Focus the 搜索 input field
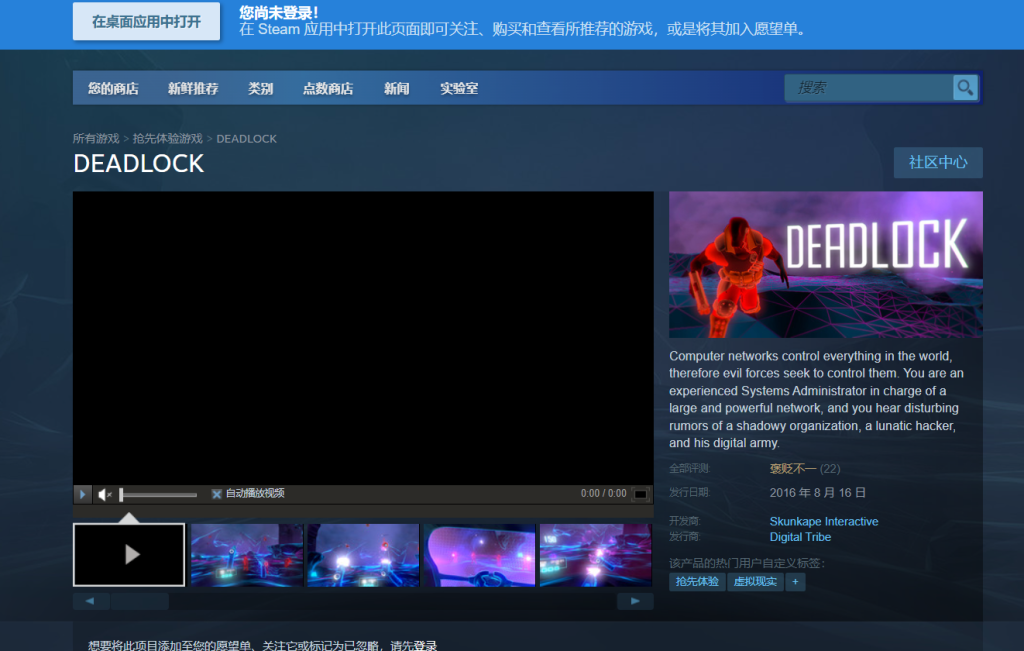This screenshot has width=1024, height=651. [x=868, y=87]
